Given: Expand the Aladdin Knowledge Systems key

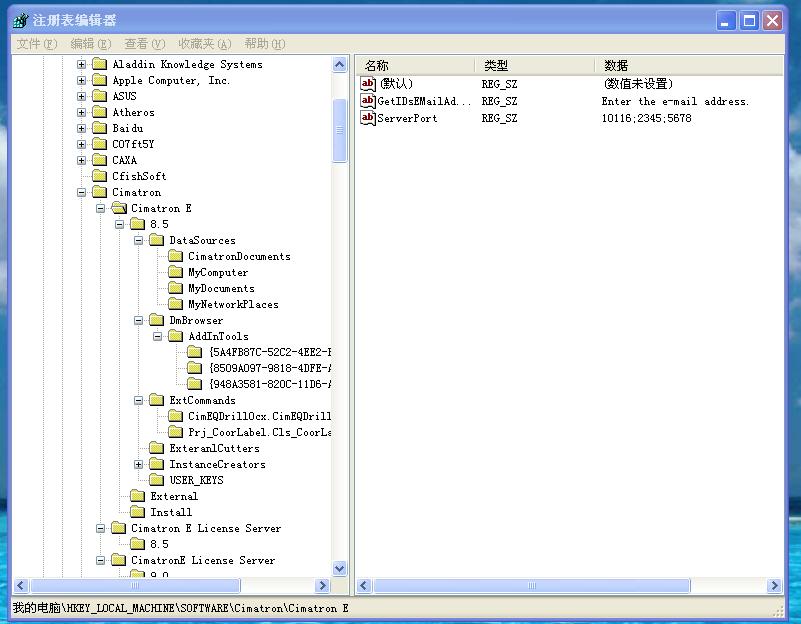Looking at the screenshot, I should [x=81, y=64].
